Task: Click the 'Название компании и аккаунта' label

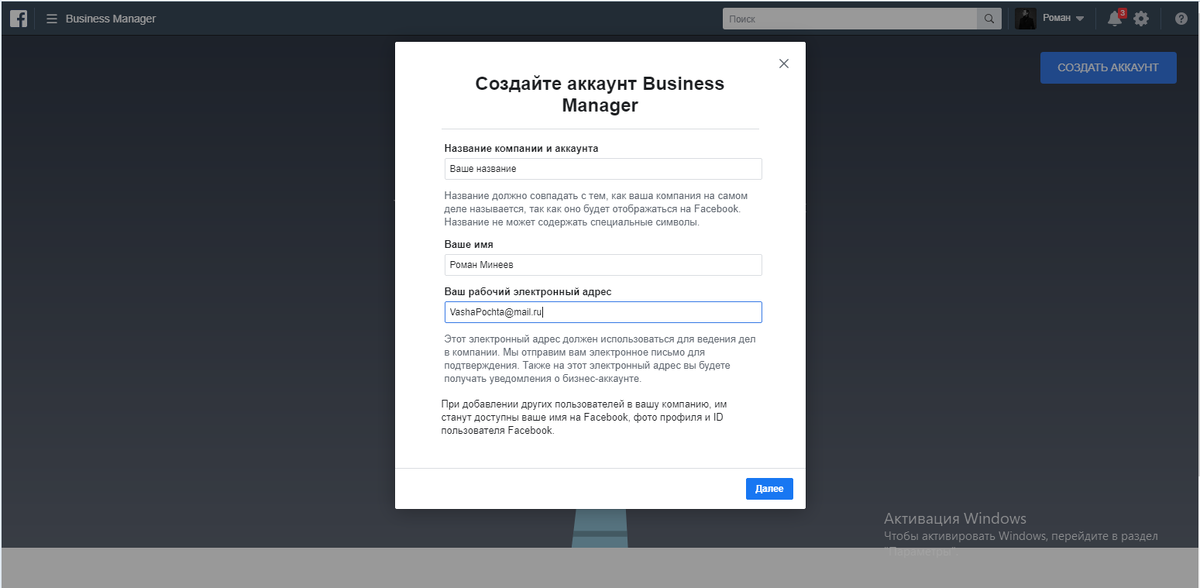Action: pyautogui.click(x=521, y=148)
